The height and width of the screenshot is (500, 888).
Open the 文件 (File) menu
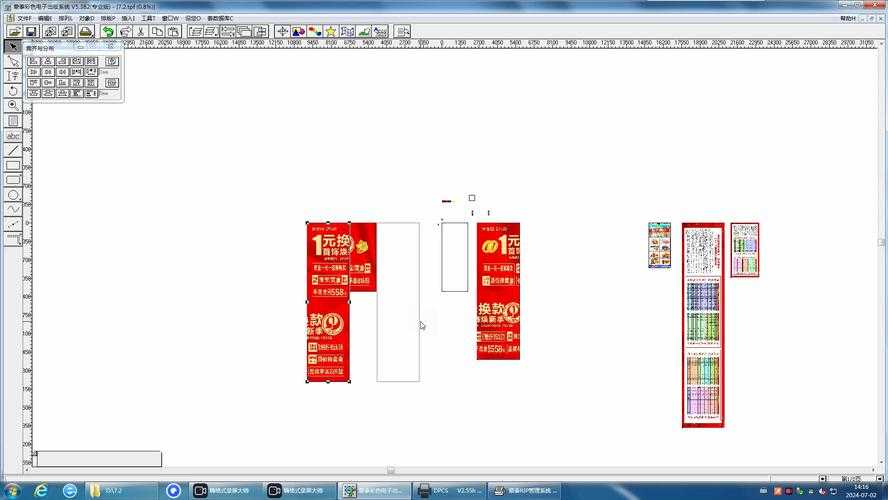click(23, 18)
